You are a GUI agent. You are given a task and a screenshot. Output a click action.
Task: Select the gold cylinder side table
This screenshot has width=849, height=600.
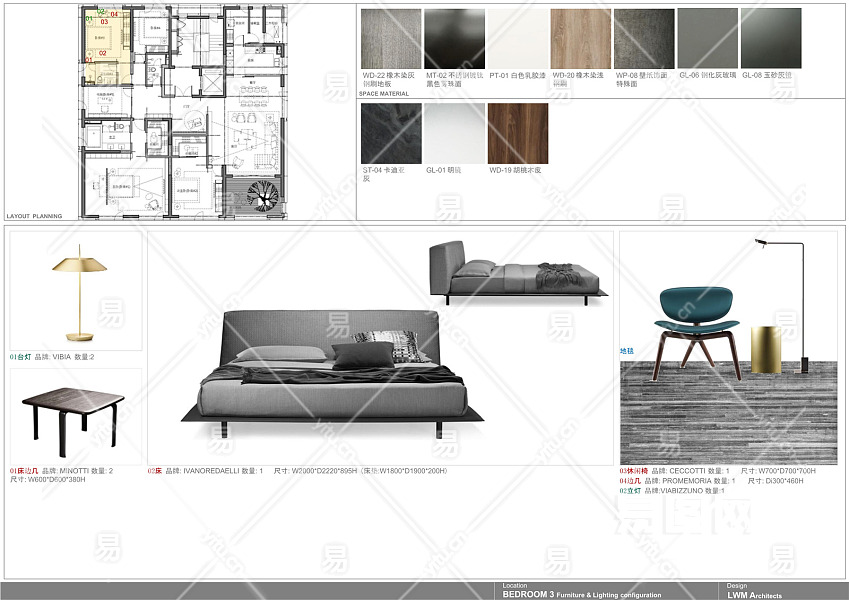[x=766, y=350]
